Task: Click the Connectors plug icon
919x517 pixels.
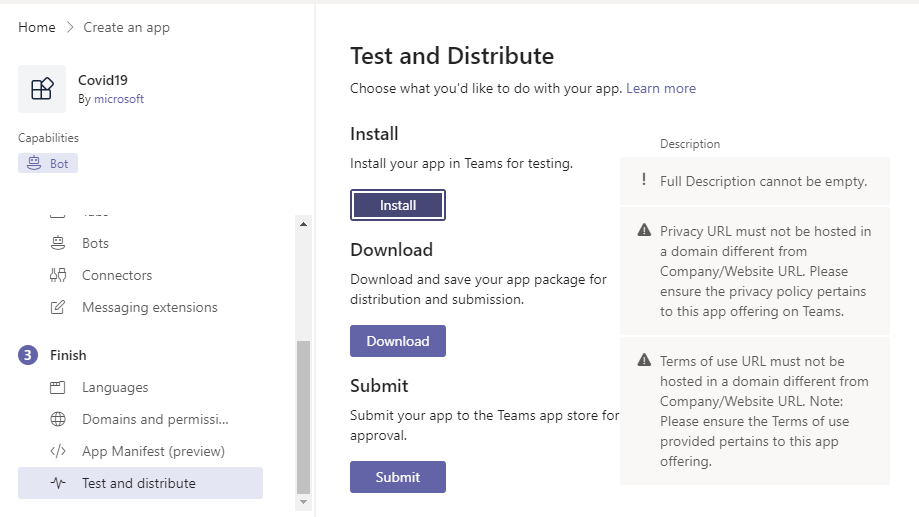Action: pos(58,275)
